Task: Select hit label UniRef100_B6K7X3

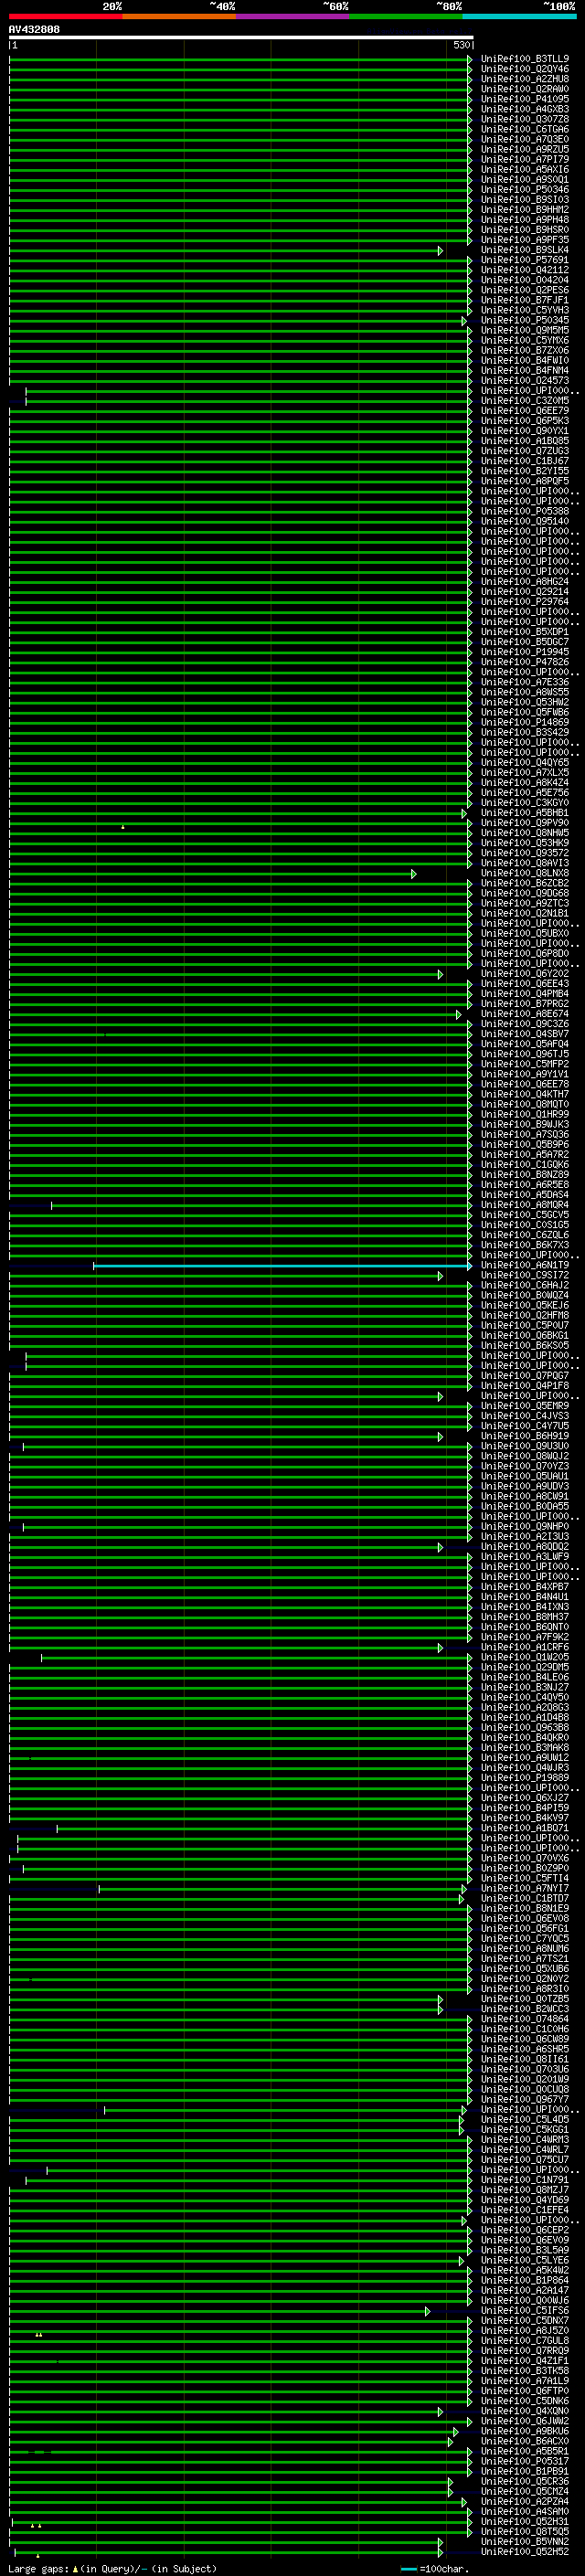Action: pos(525,1246)
